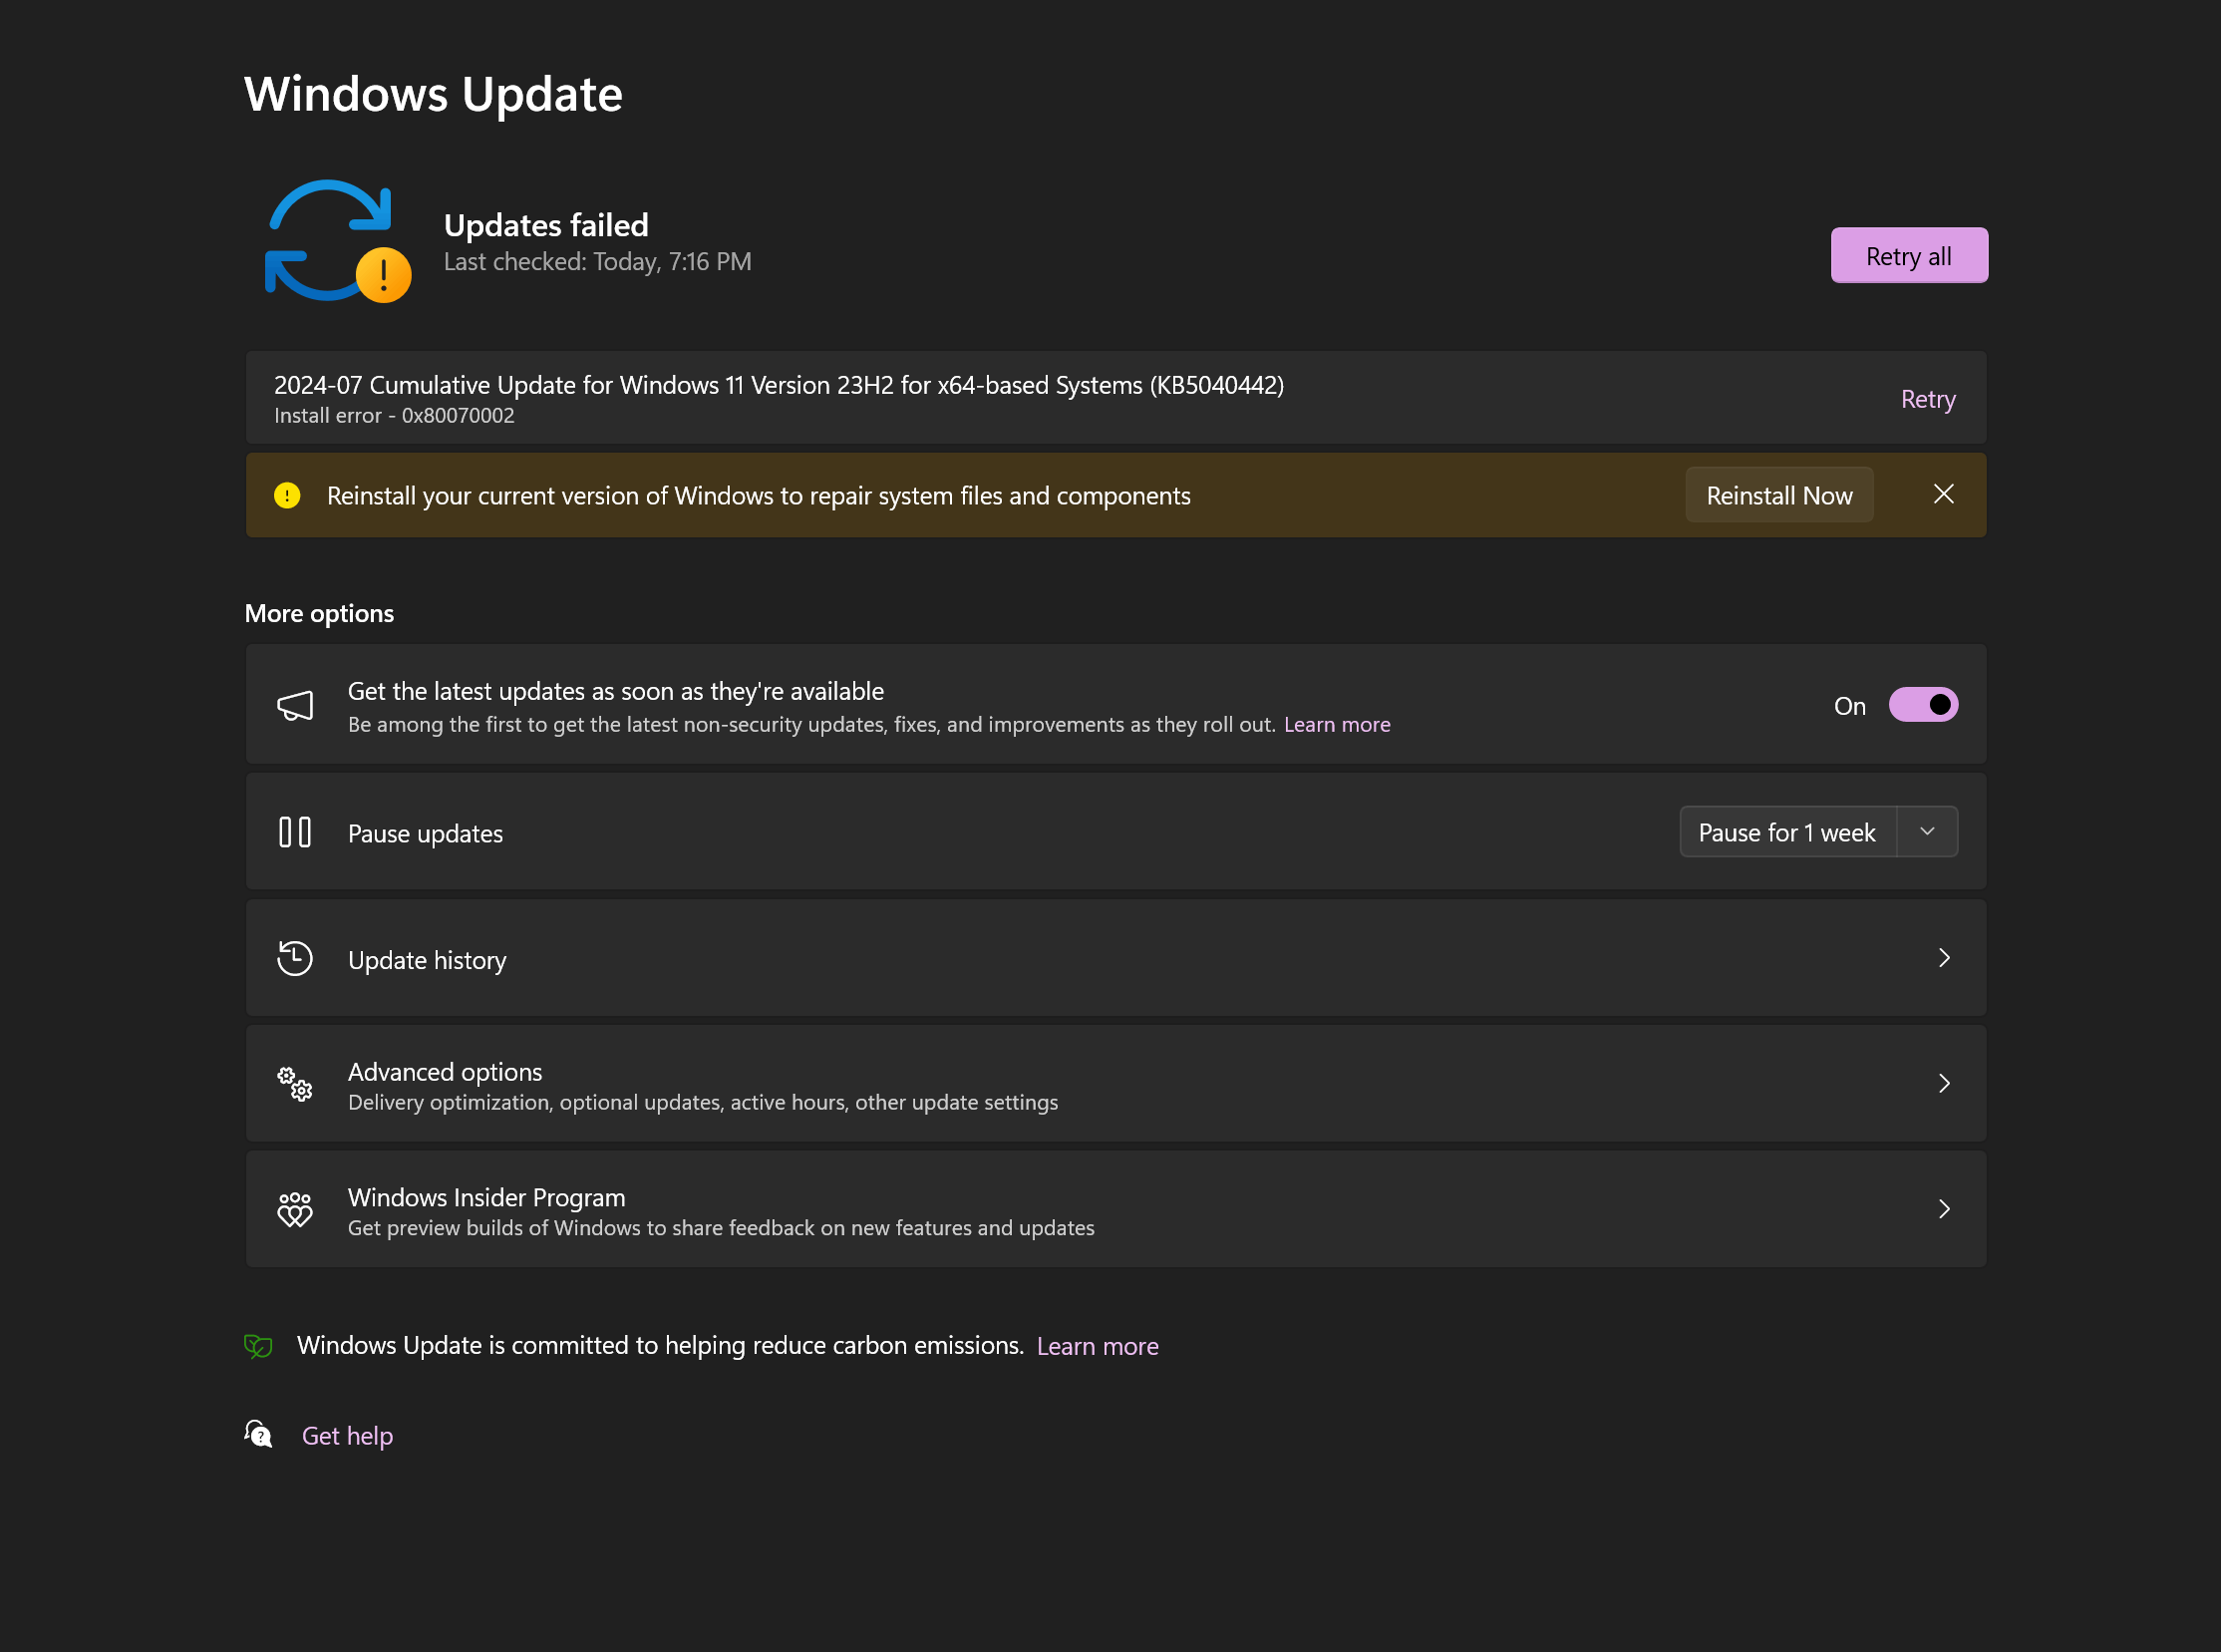Click the On label beside the toggle
2221x1652 pixels.
[1849, 706]
